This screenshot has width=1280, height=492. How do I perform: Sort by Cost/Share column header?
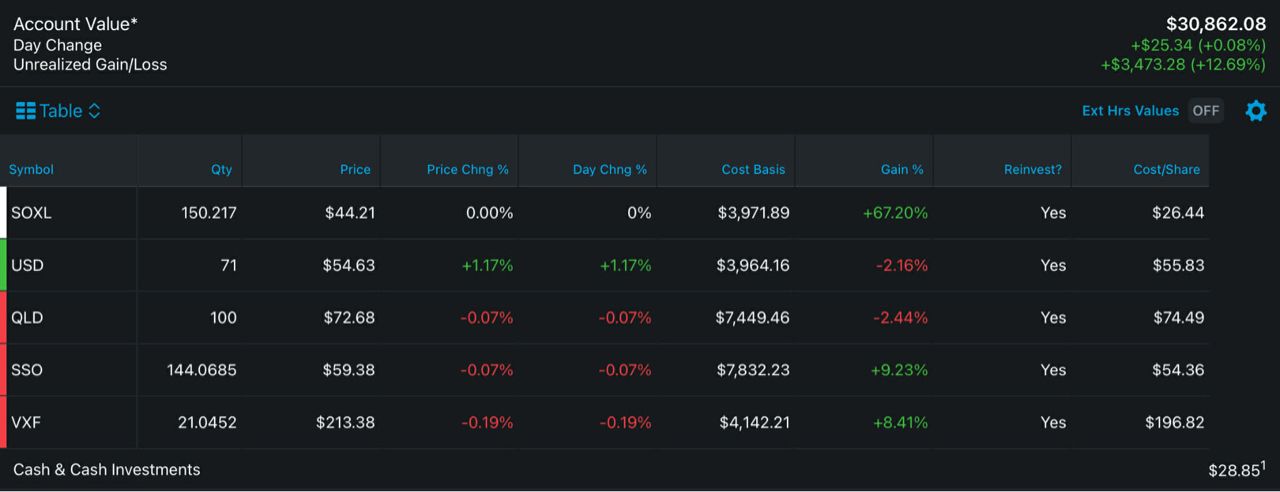(1166, 170)
